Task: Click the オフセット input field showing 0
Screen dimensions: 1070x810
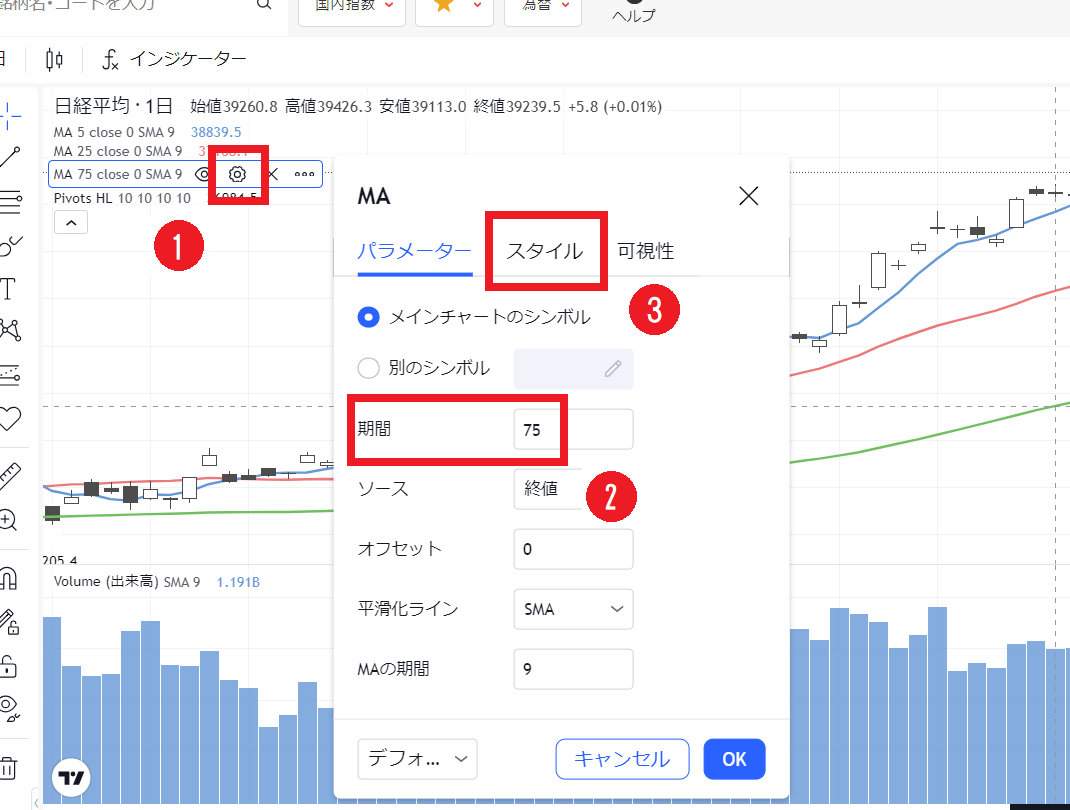Action: pos(573,549)
